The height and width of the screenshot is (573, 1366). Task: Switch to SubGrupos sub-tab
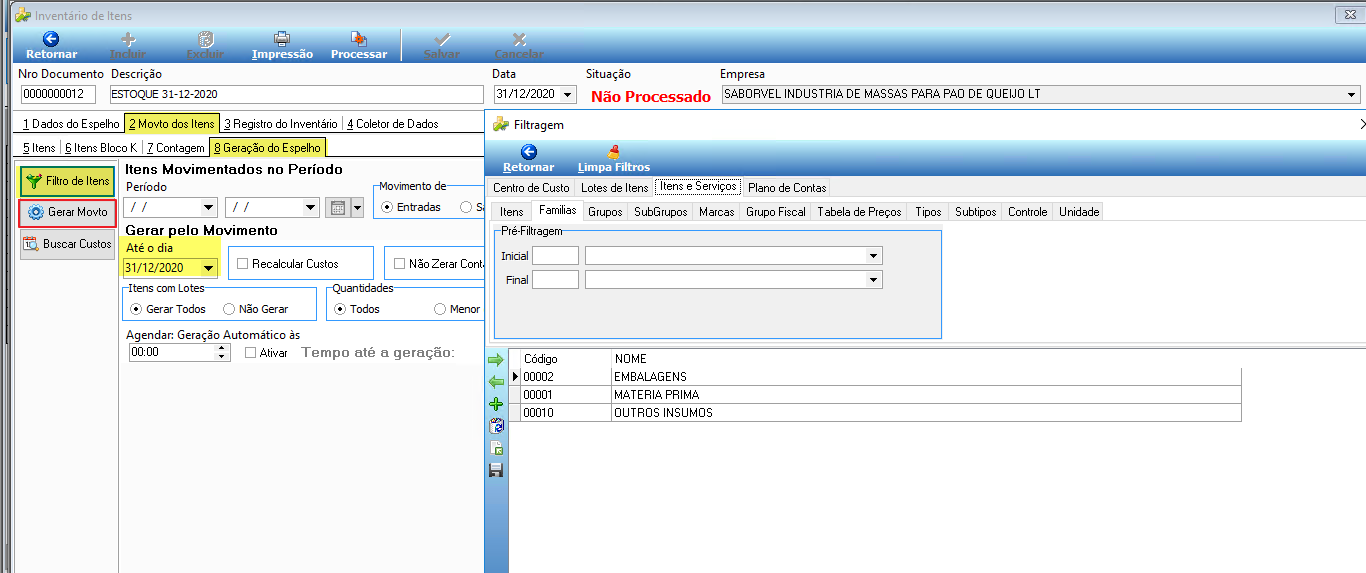tap(661, 212)
